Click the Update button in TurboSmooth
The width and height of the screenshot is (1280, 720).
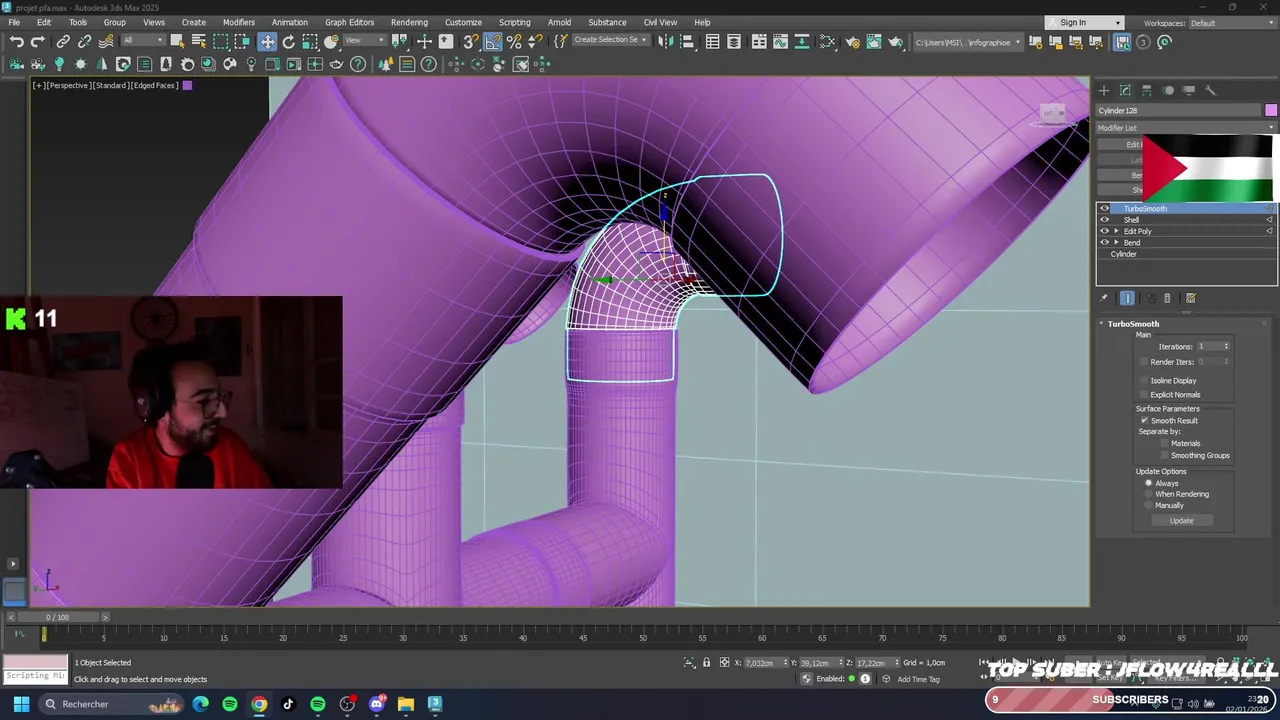[1181, 521]
